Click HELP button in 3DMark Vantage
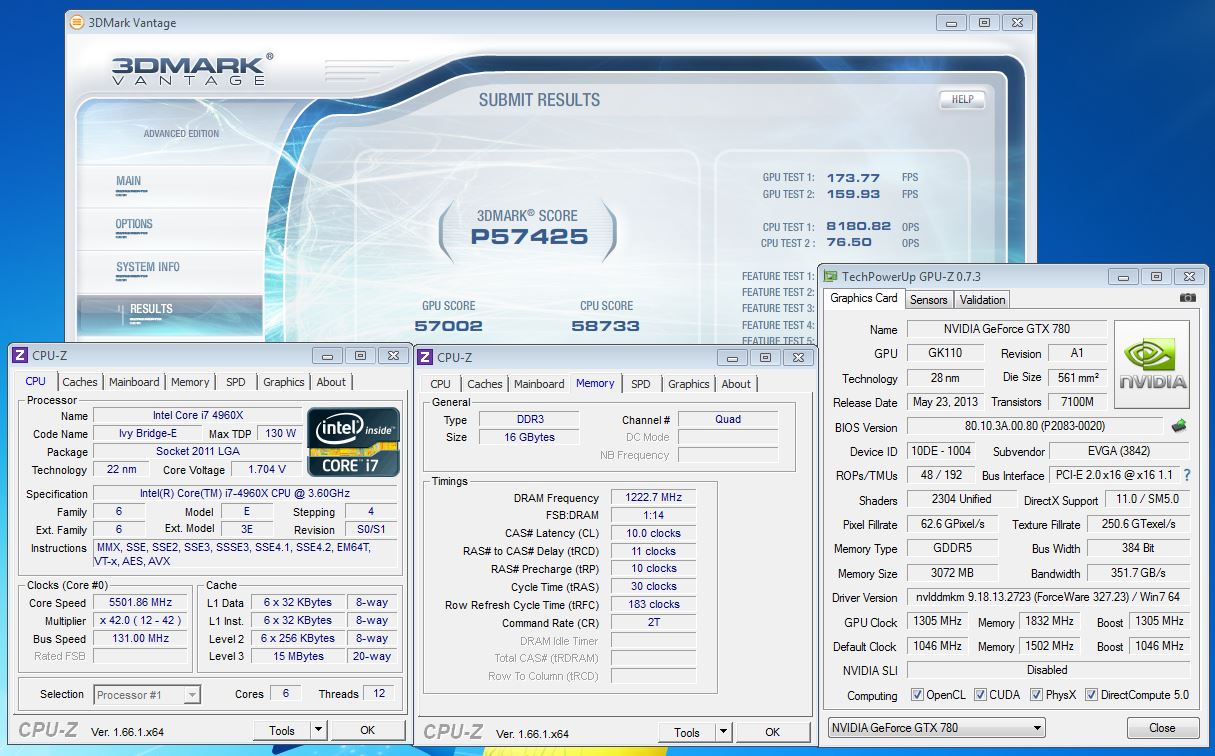Screen dimensions: 1215x756 pos(962,100)
